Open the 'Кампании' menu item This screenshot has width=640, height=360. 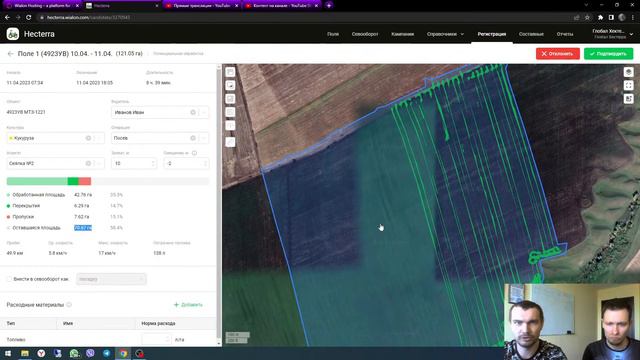pos(402,34)
